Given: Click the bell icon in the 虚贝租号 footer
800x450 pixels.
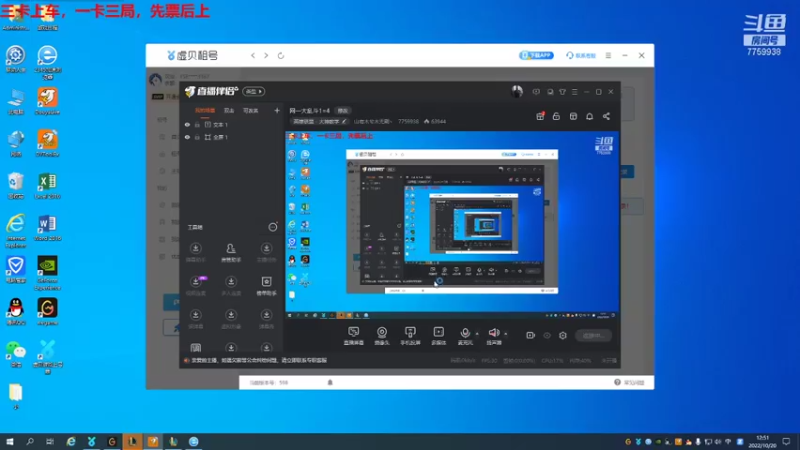Looking at the screenshot, I should (x=330, y=382).
